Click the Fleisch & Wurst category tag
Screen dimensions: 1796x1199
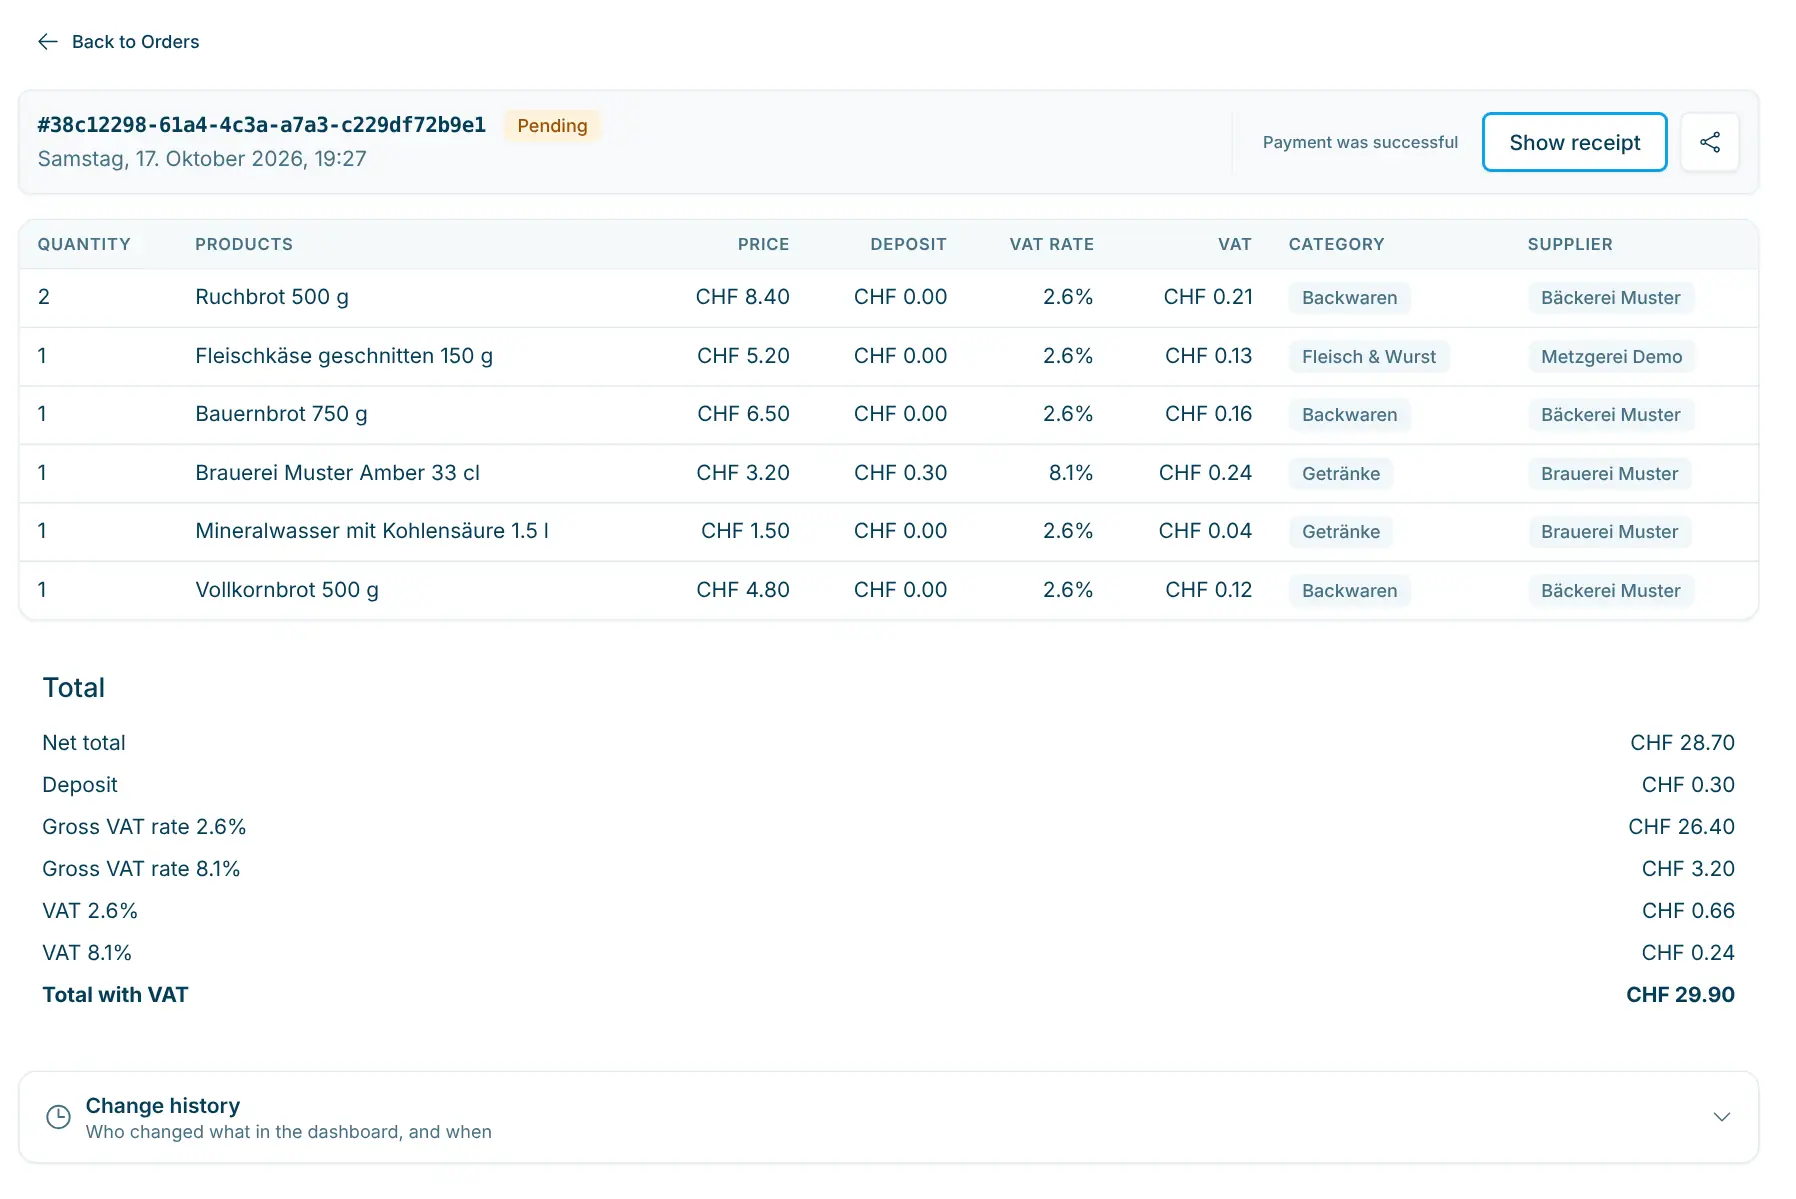point(1368,357)
